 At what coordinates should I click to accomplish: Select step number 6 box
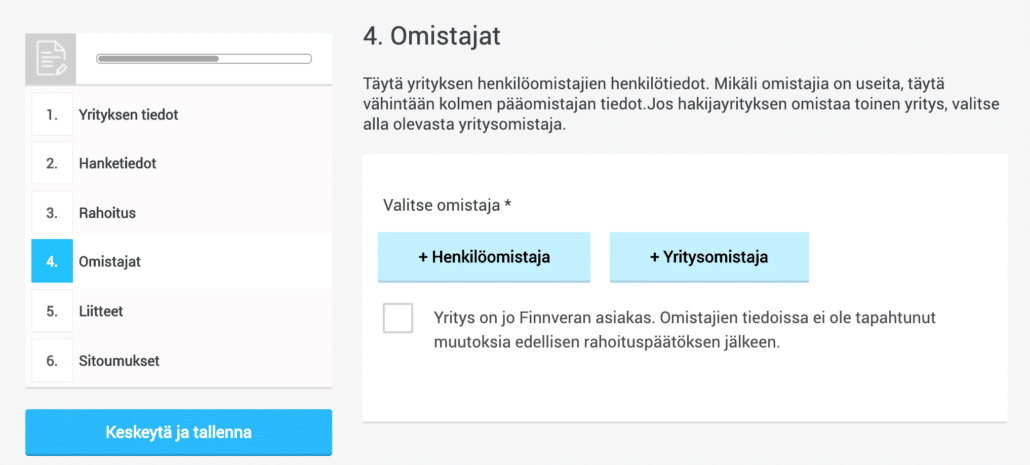[52, 361]
